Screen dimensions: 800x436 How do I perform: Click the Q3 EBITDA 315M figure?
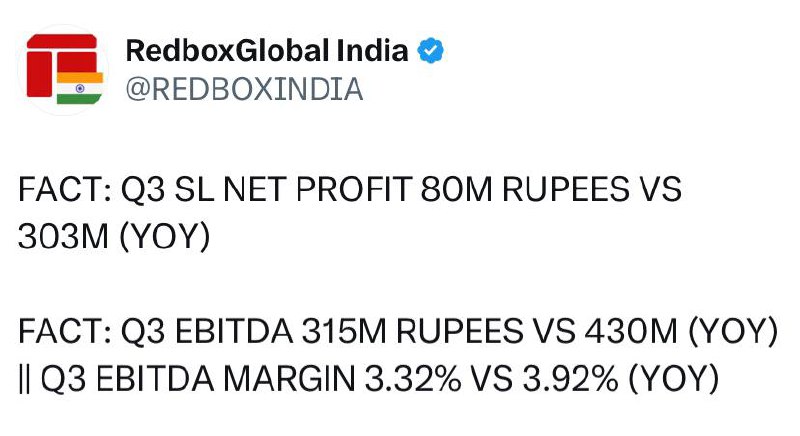(253, 331)
